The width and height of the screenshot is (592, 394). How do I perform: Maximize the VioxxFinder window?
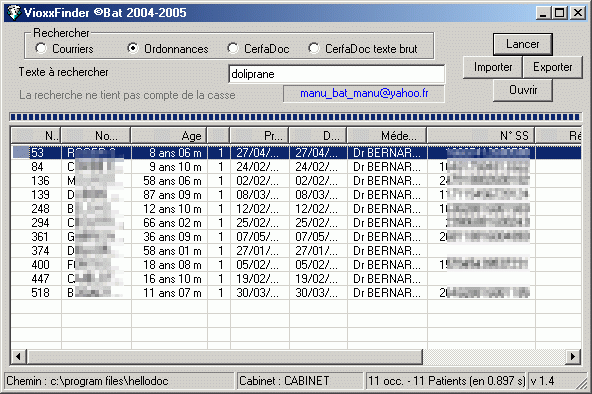tap(559, 13)
